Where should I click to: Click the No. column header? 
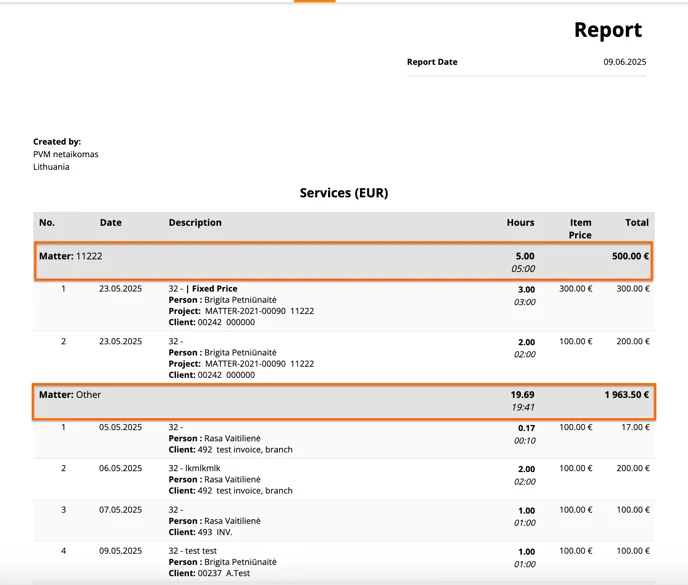click(x=47, y=223)
